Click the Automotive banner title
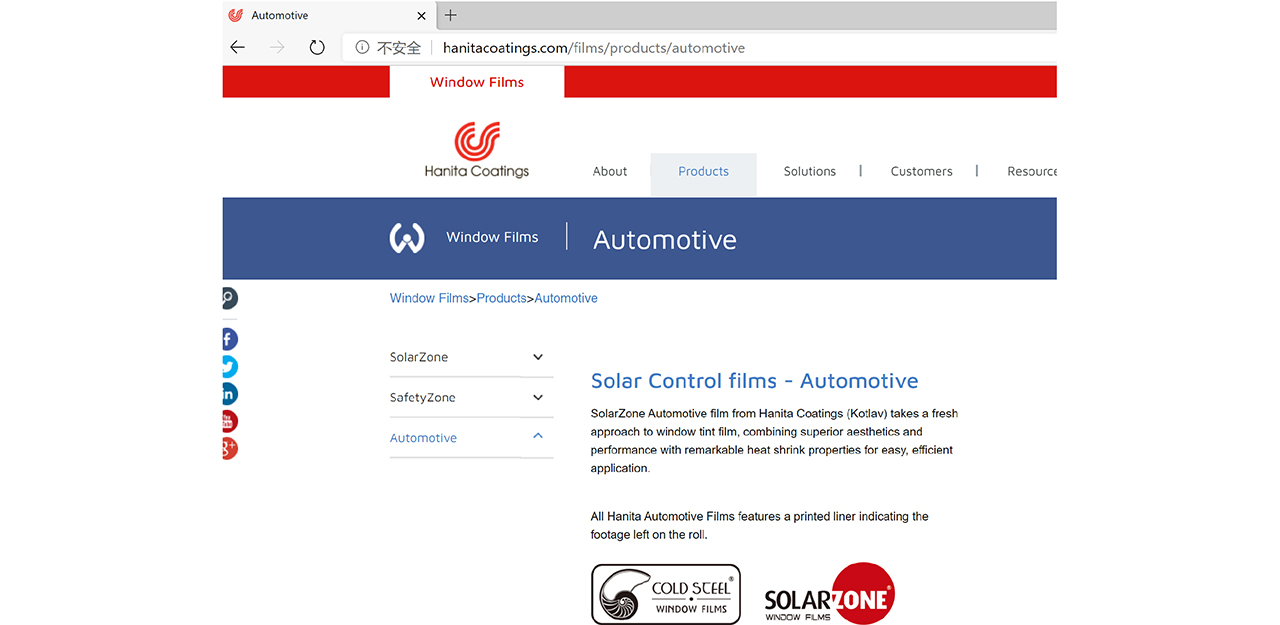Viewport: 1280px width, 625px height. pyautogui.click(x=665, y=240)
